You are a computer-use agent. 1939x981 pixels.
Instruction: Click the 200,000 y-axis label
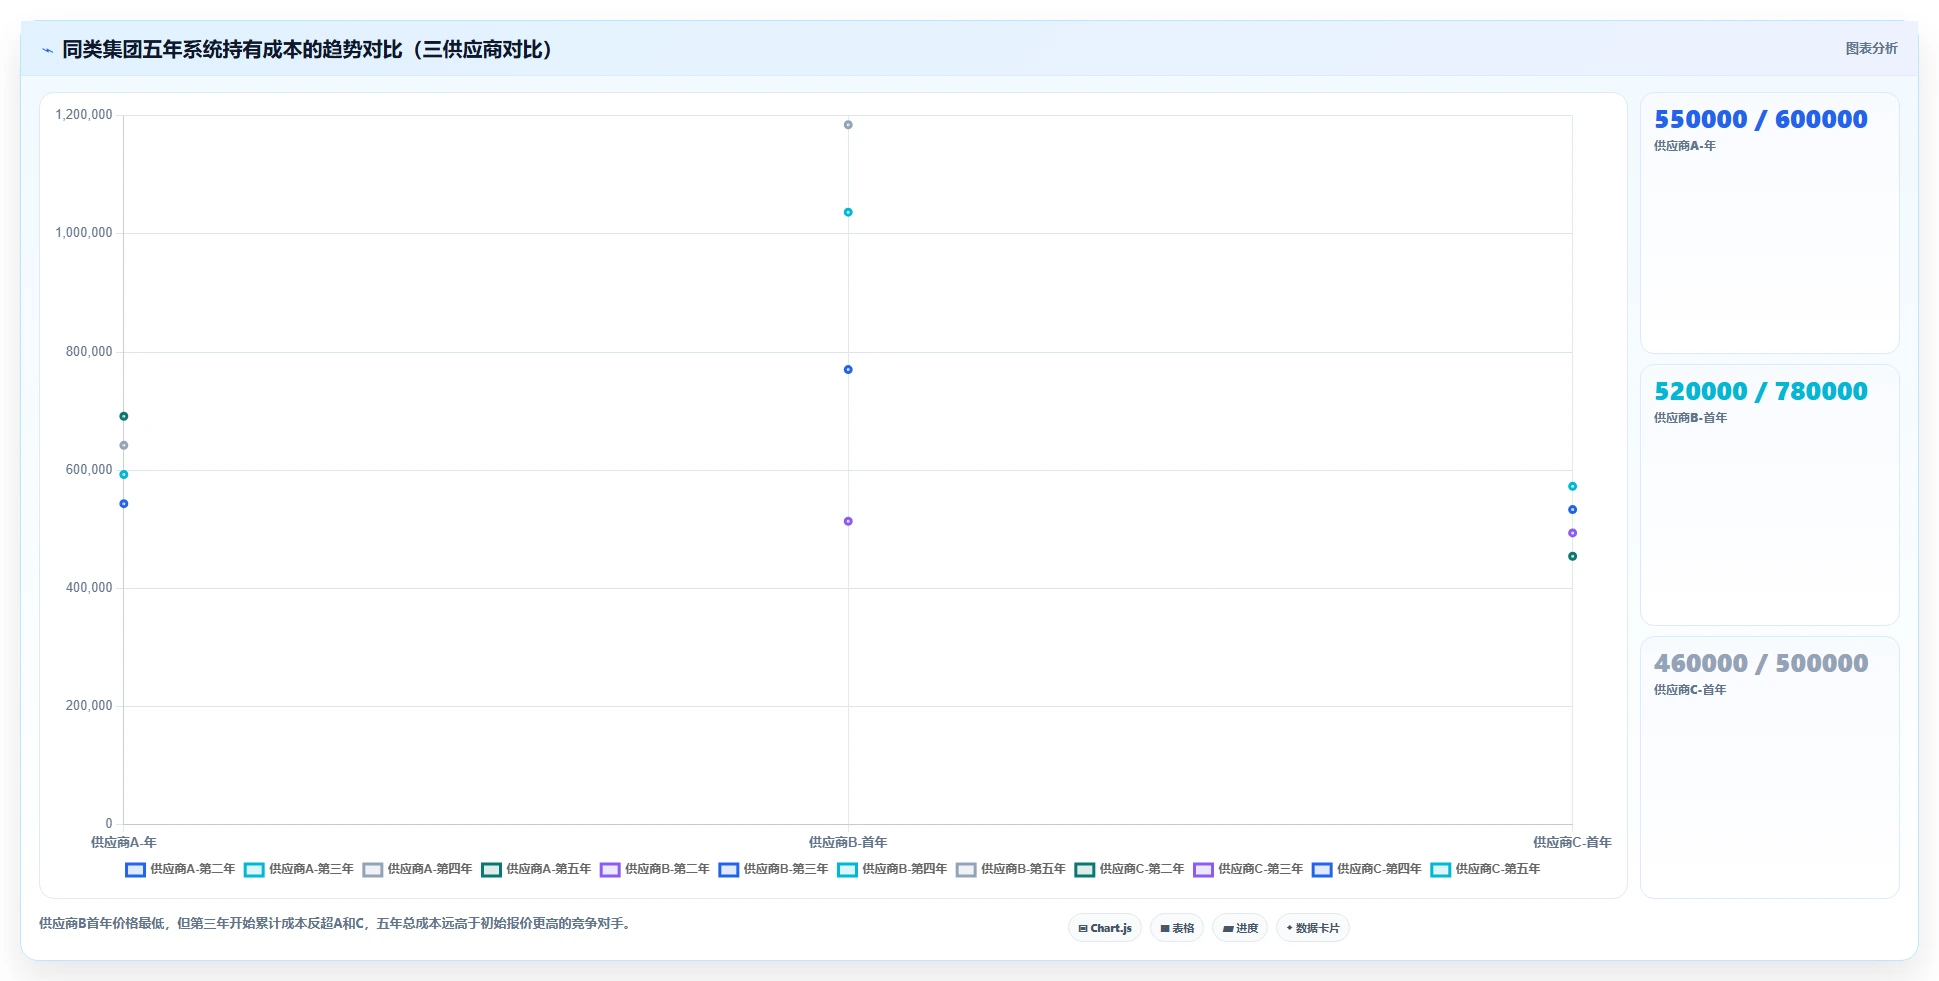click(89, 706)
